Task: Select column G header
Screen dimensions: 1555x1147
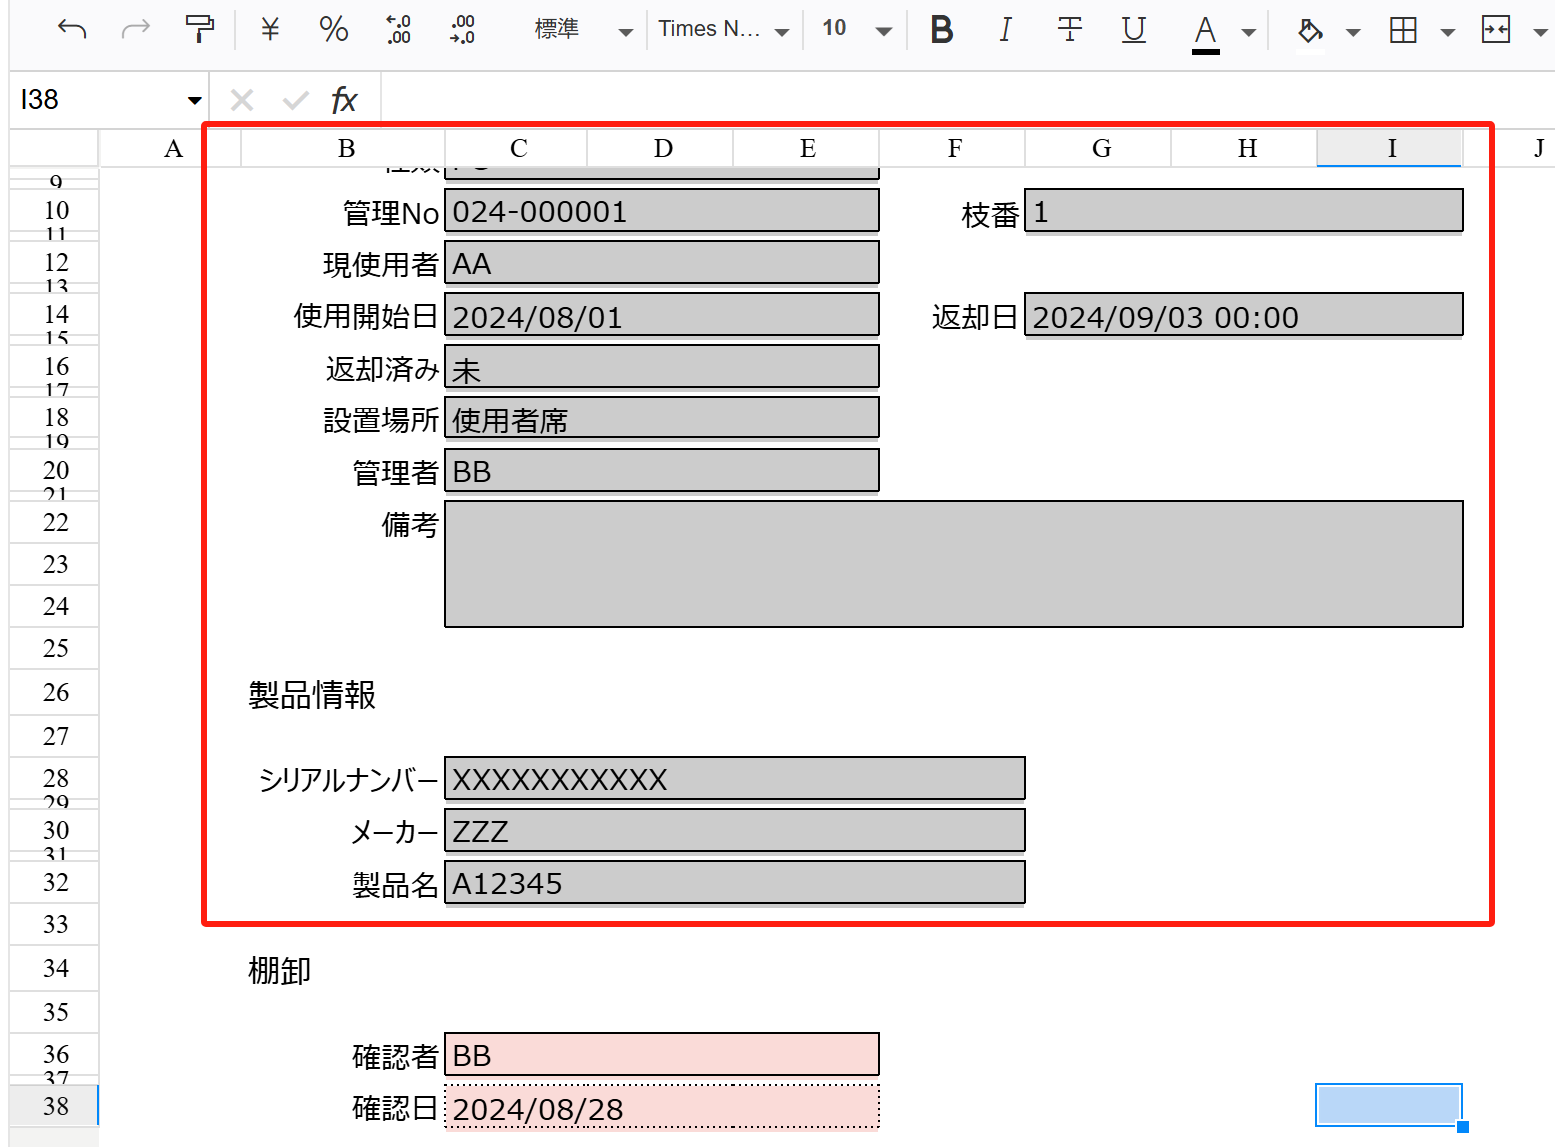Action: (x=1100, y=148)
